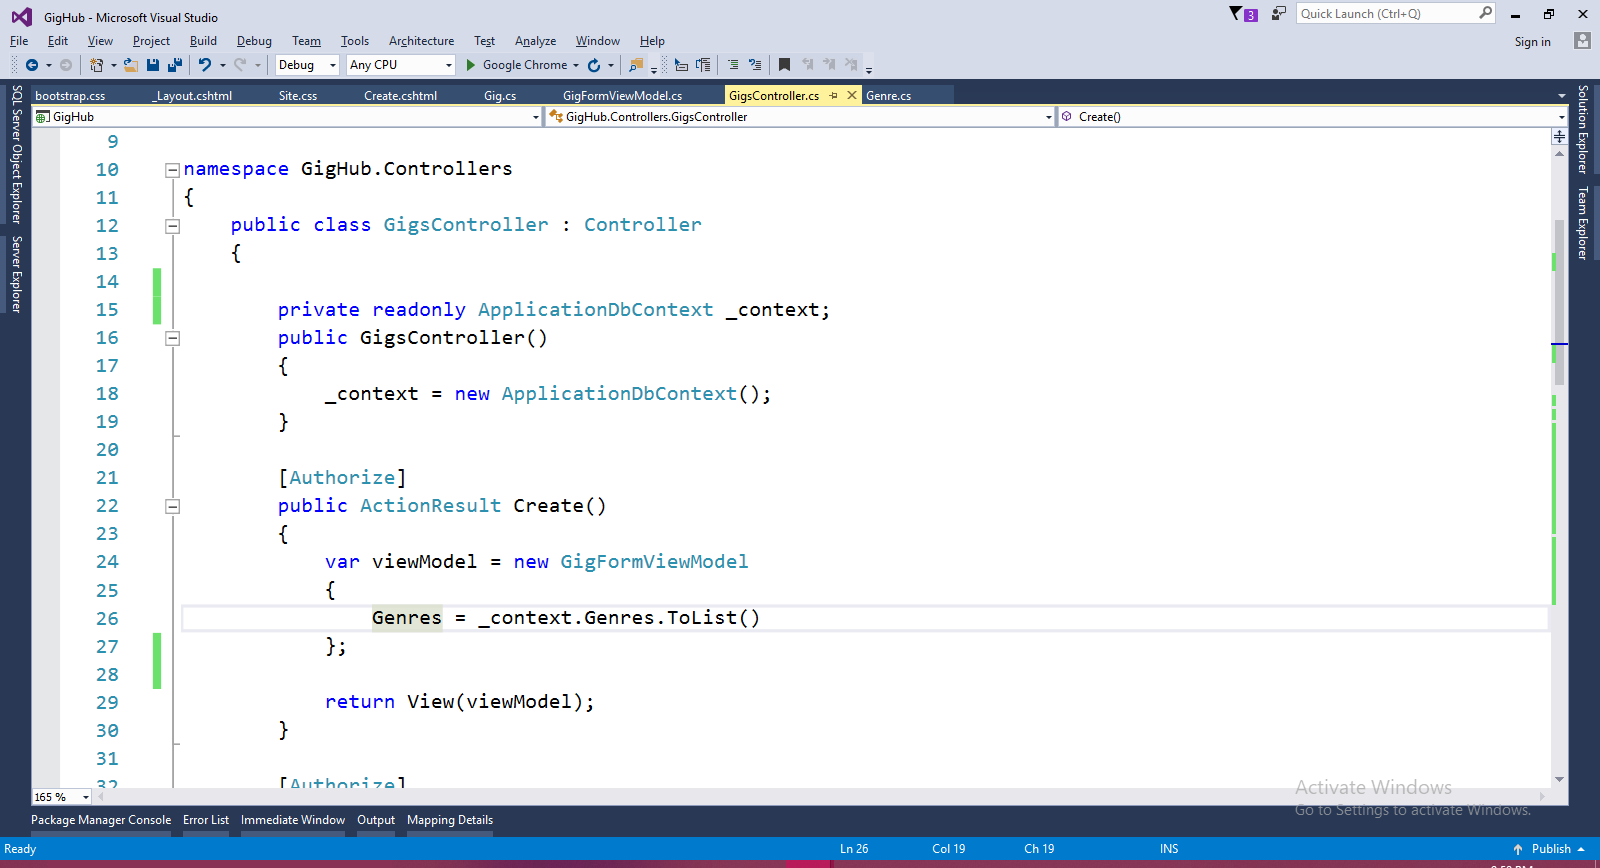
Task: Open the Architecture menu
Action: coord(421,41)
